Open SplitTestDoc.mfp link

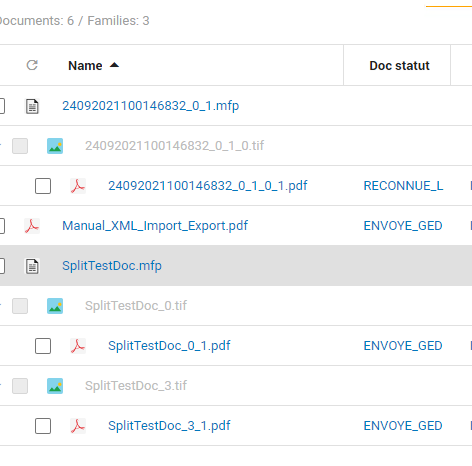112,266
